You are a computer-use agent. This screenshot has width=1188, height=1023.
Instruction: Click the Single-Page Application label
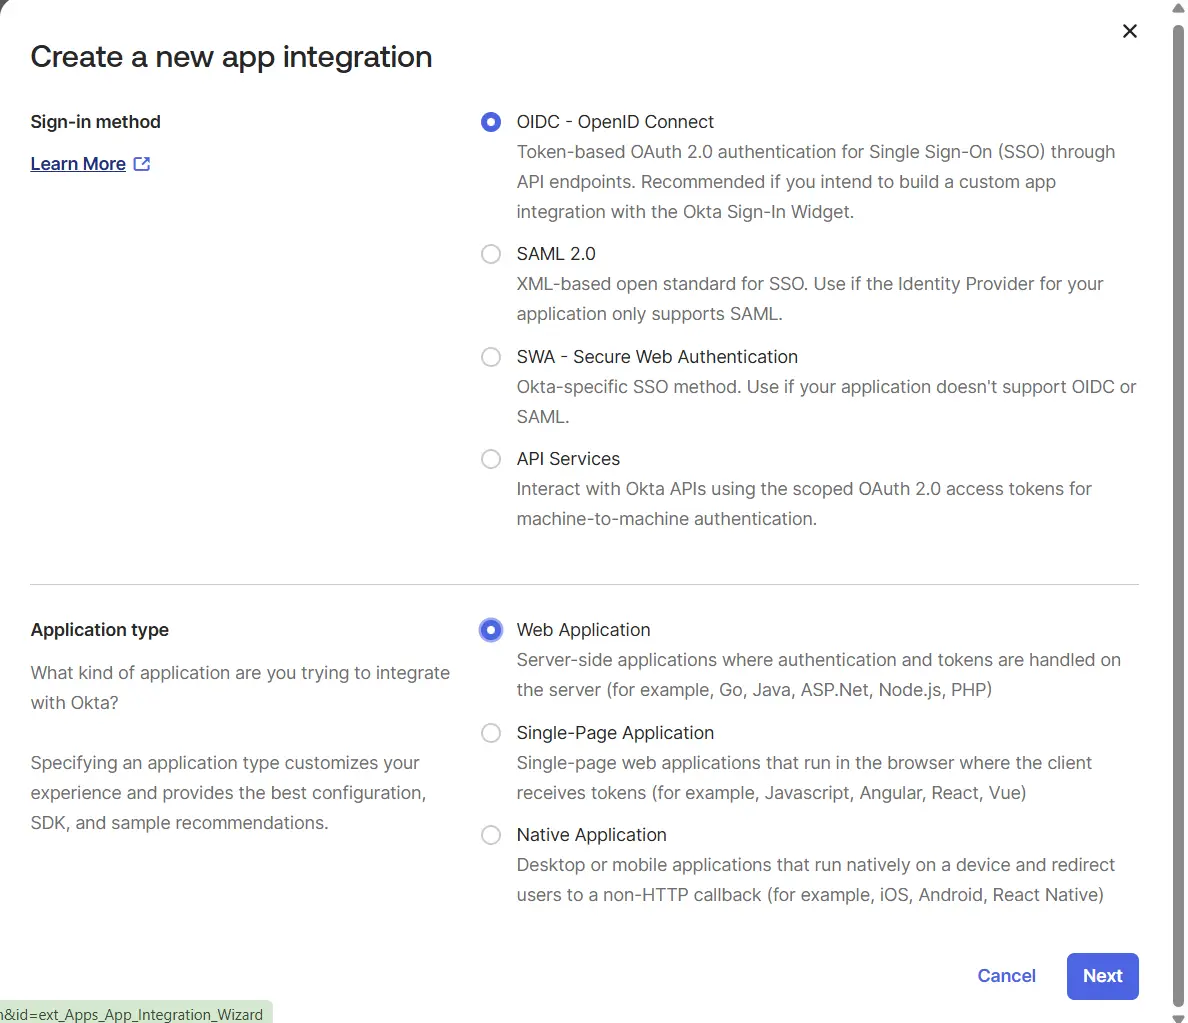click(615, 732)
